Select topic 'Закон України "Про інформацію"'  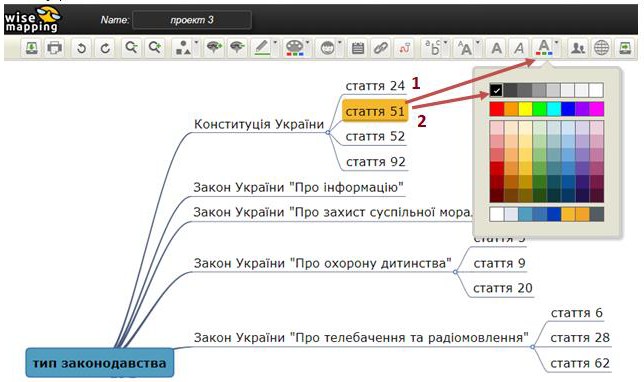tap(299, 187)
